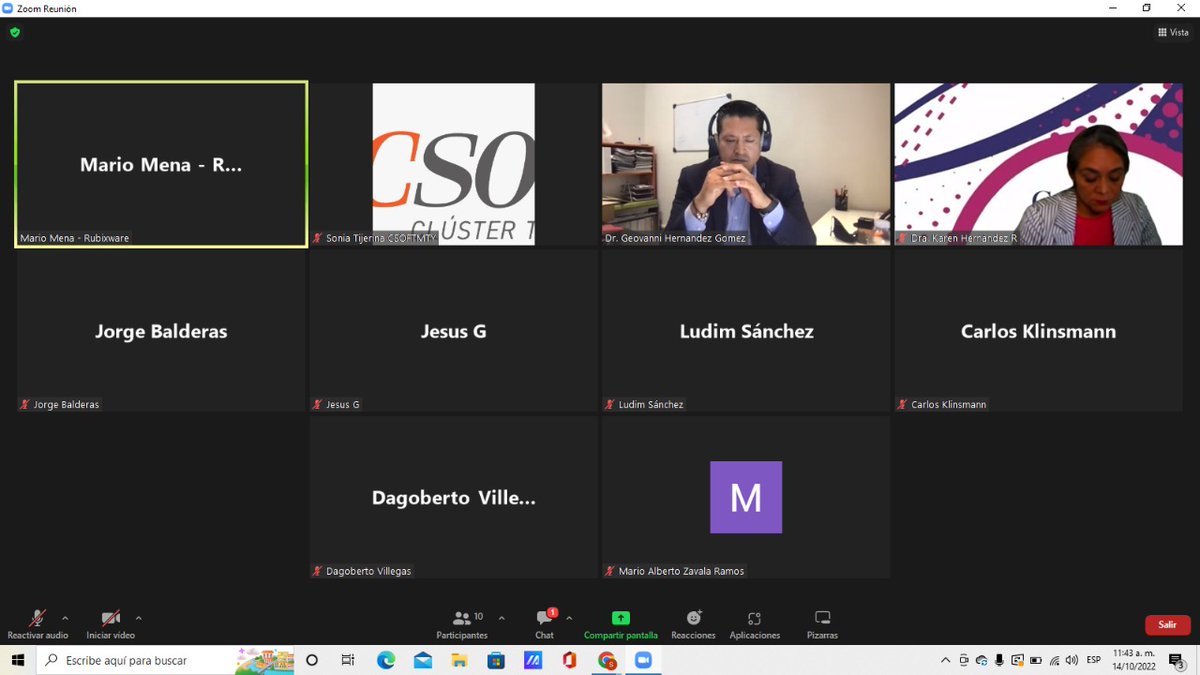Click the muted mic icon by Jorge Balderas
This screenshot has height=675, width=1200.
[x=25, y=404]
